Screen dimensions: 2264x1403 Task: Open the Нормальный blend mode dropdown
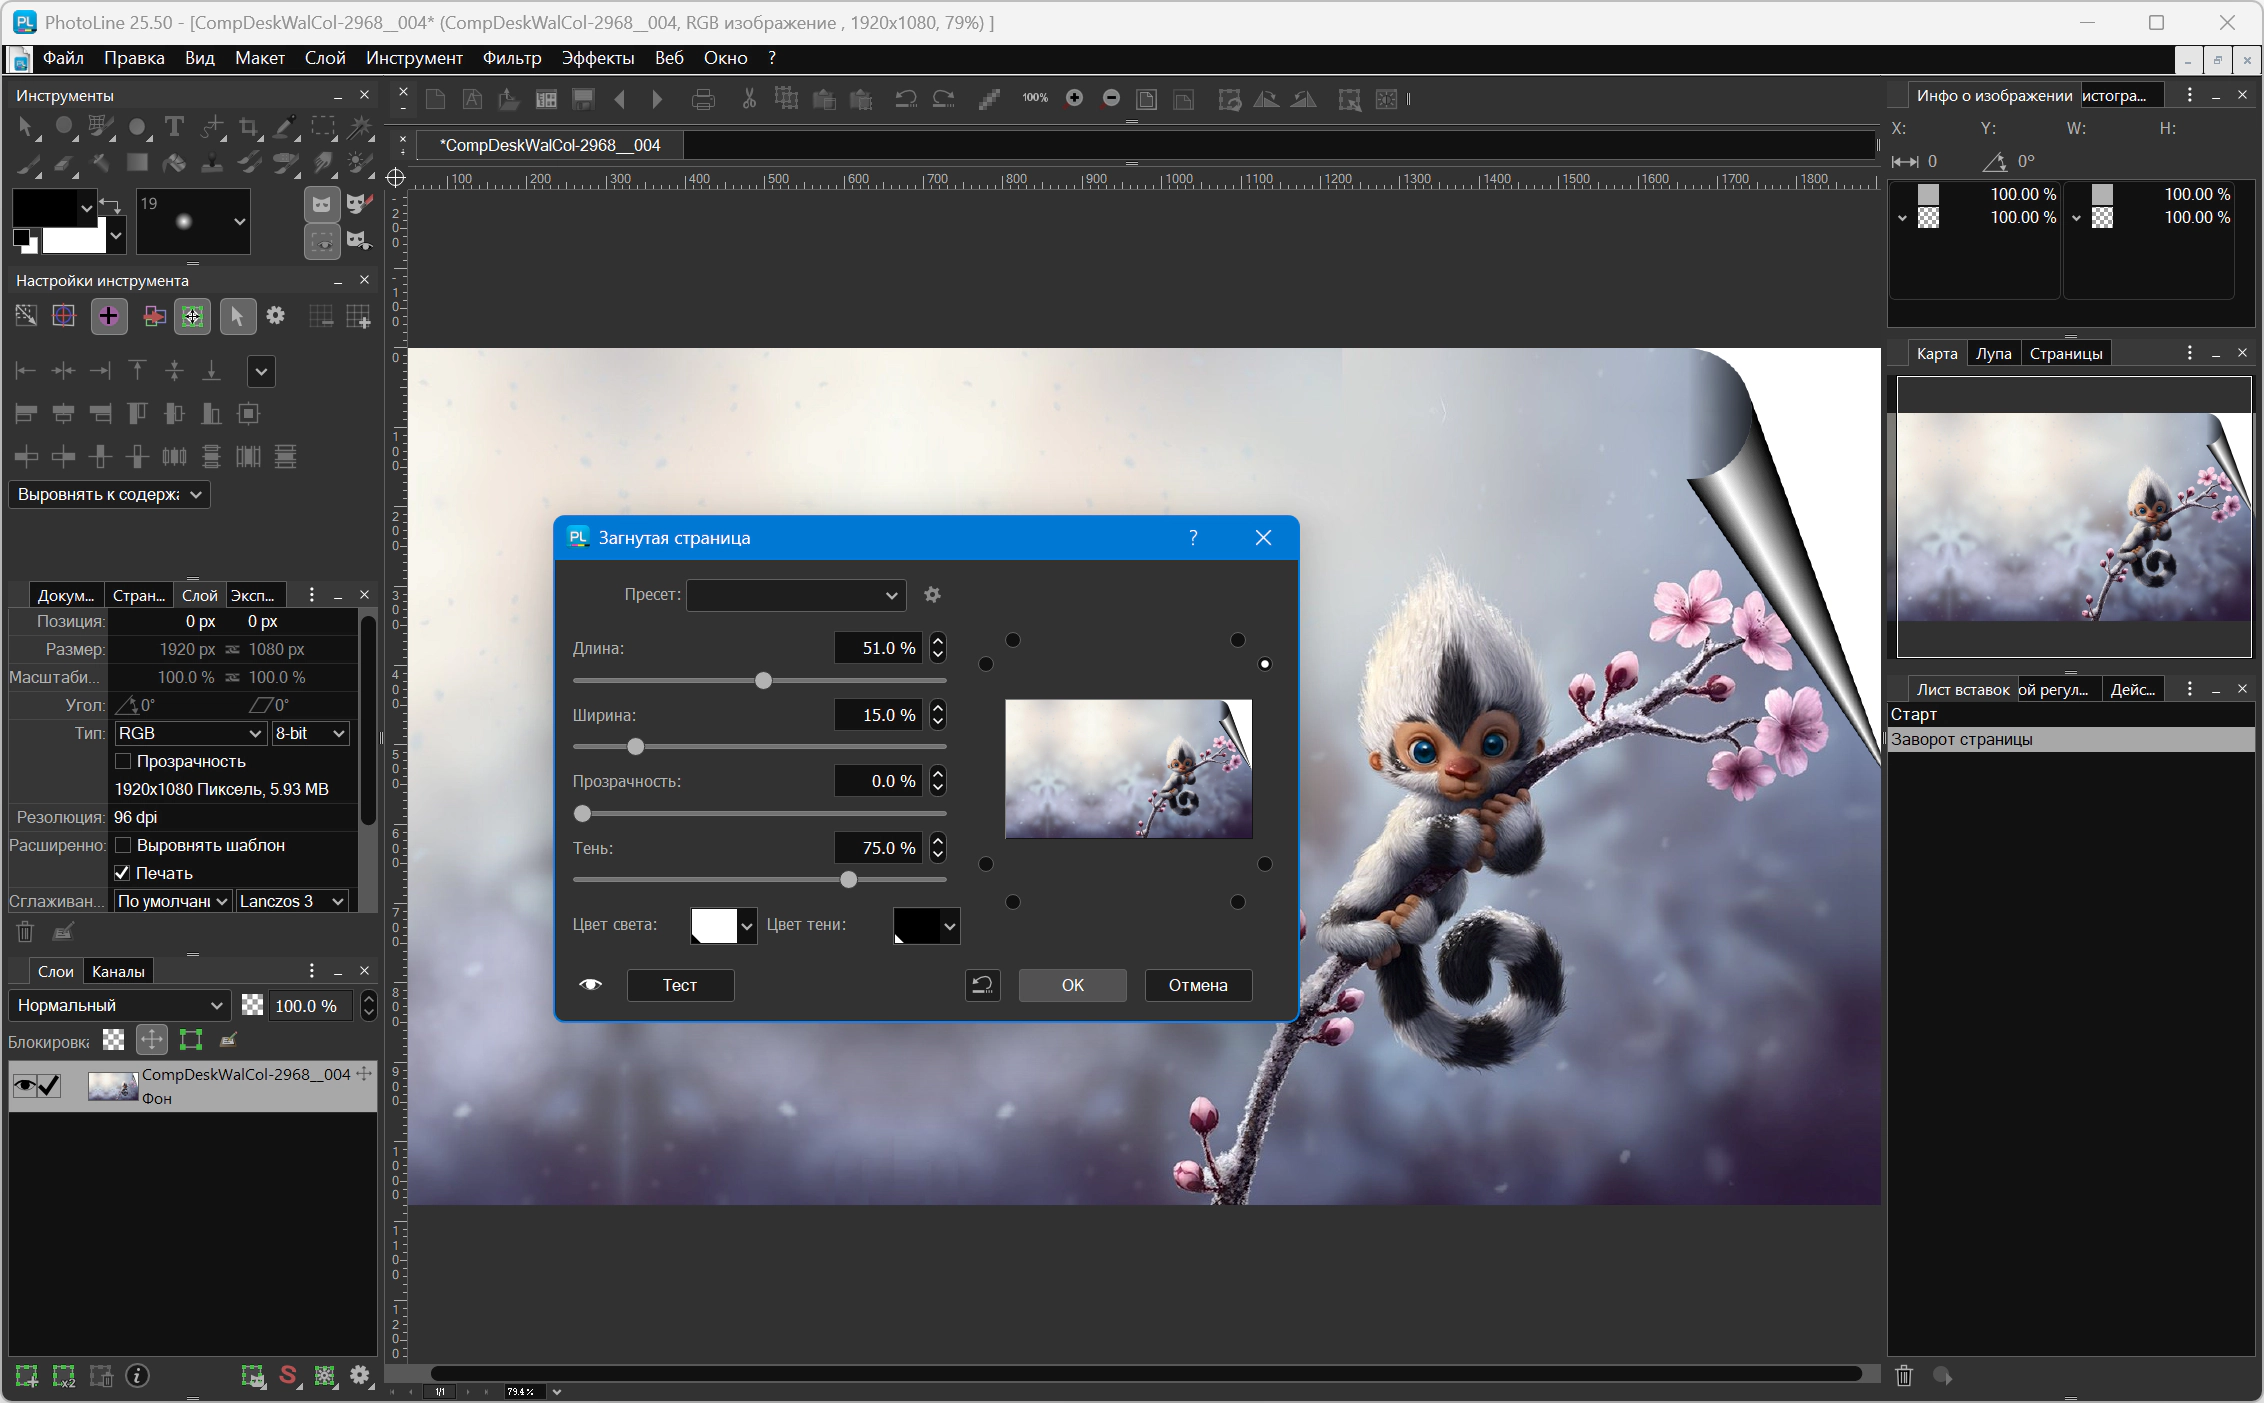coord(119,1005)
